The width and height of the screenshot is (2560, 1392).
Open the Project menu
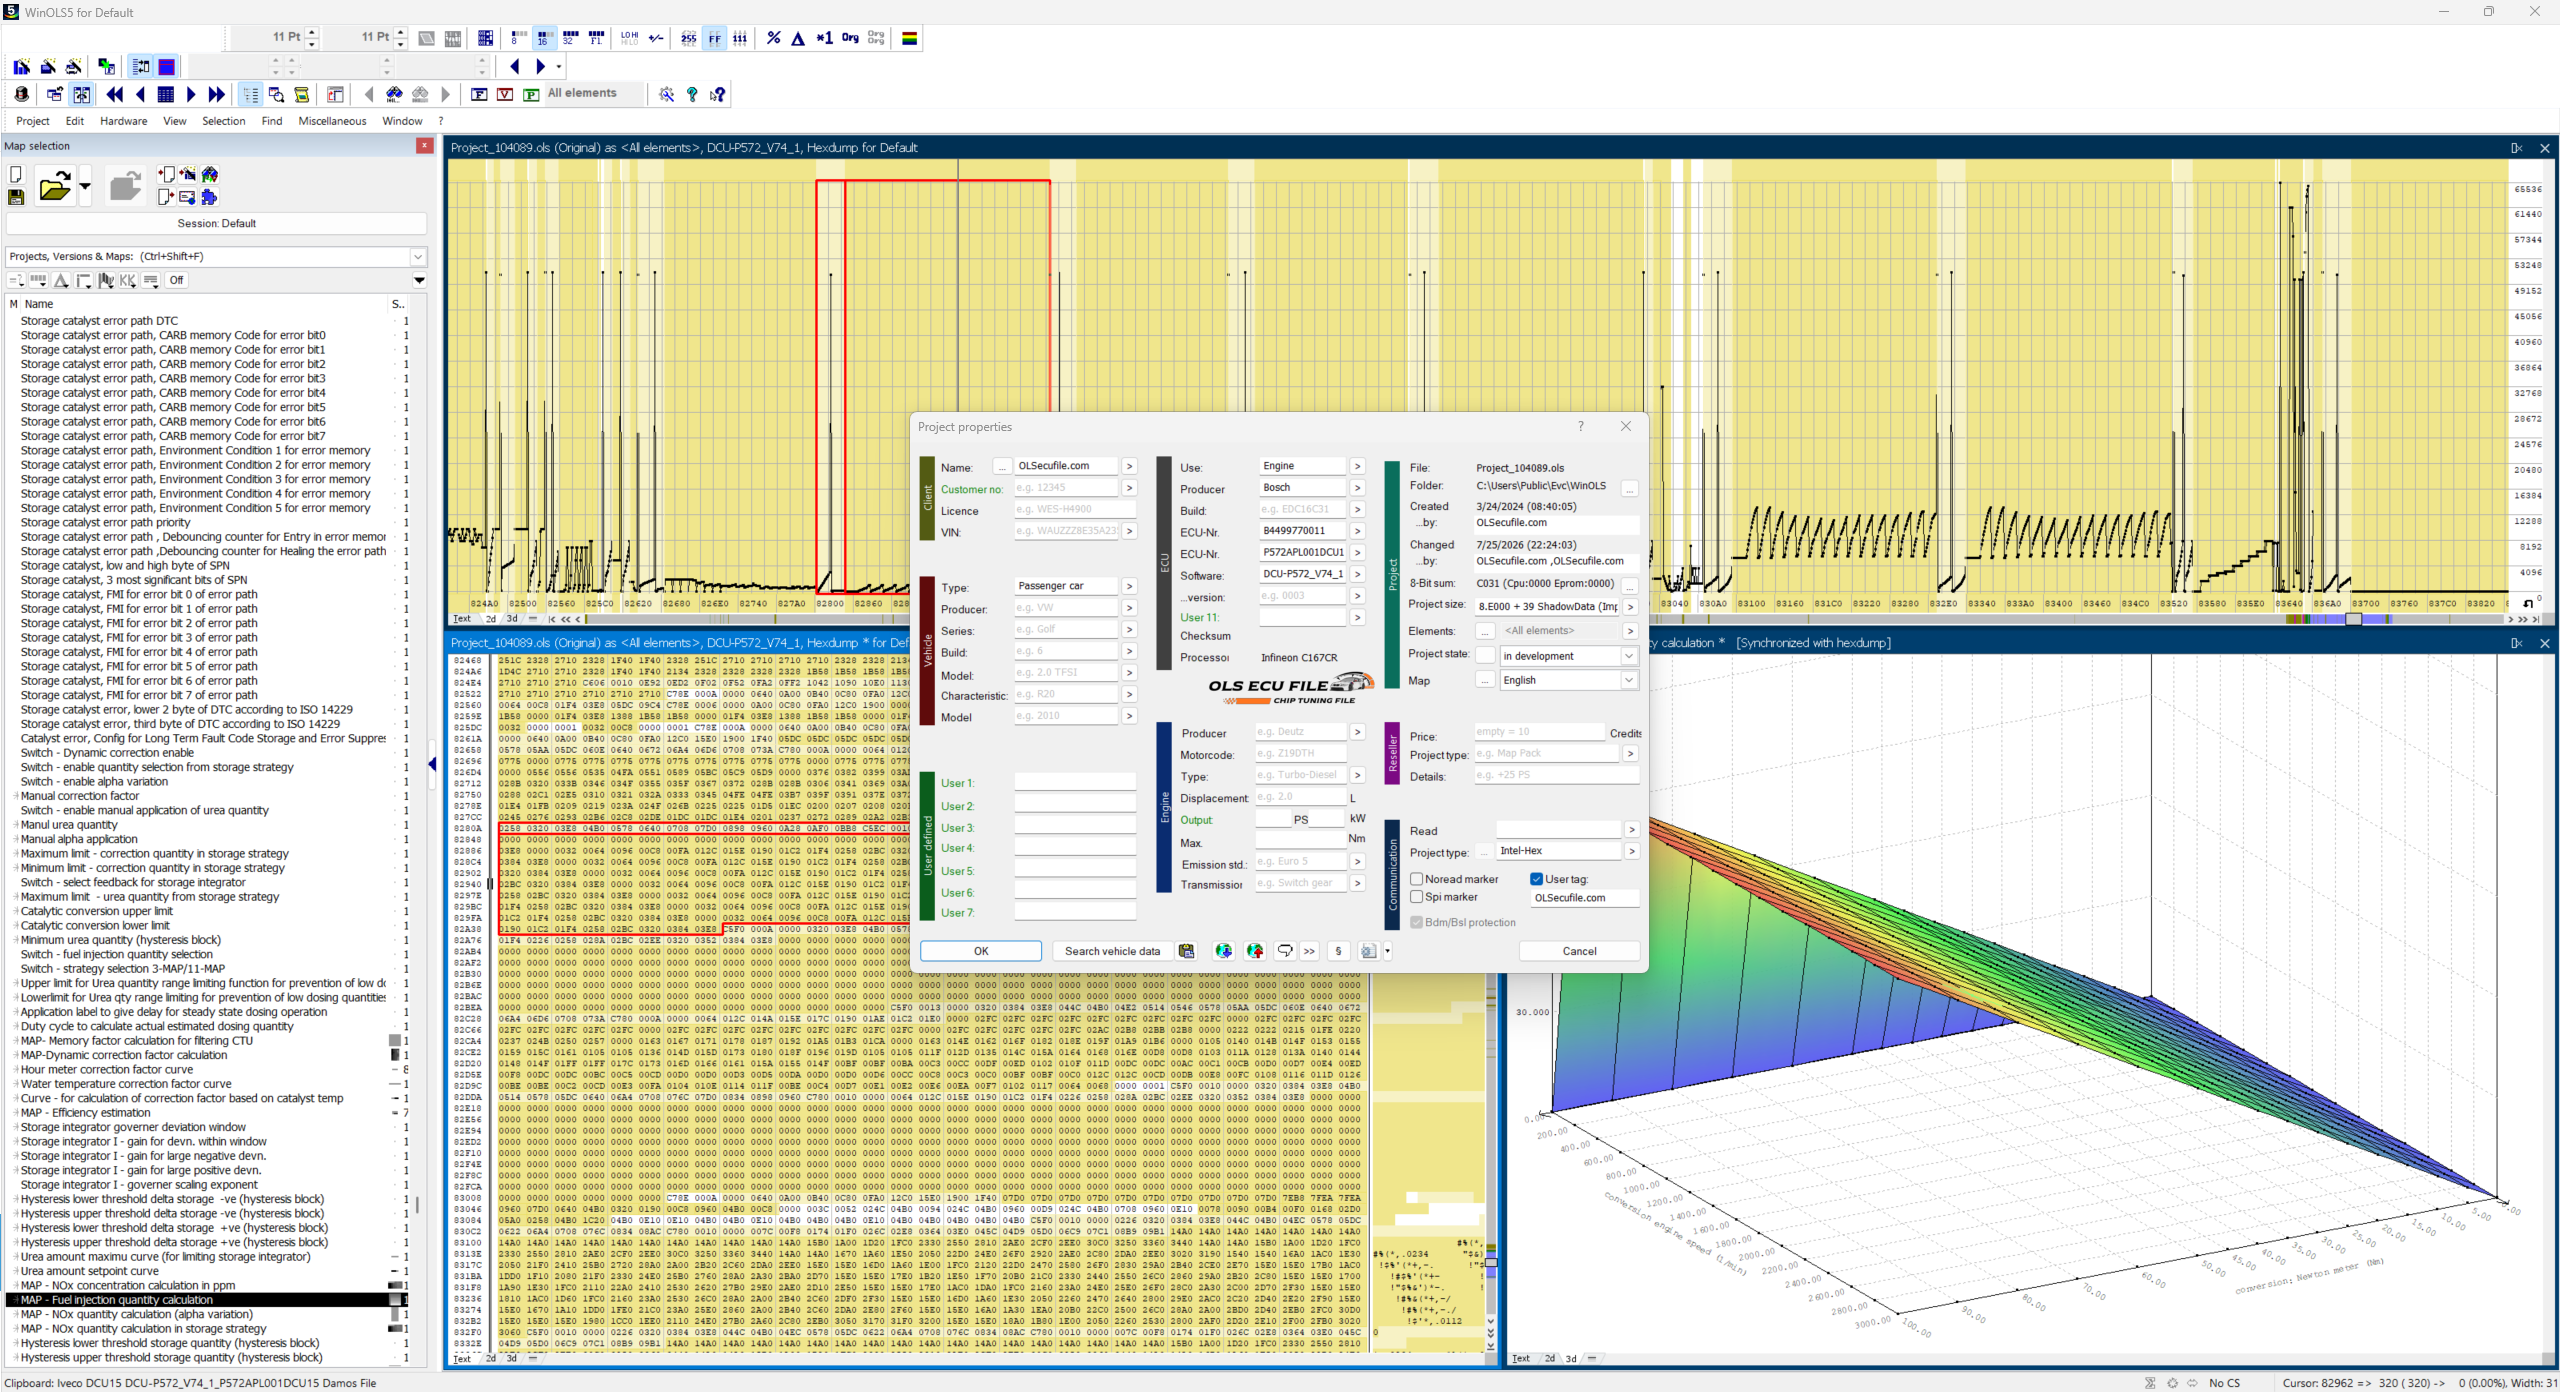pos(33,121)
